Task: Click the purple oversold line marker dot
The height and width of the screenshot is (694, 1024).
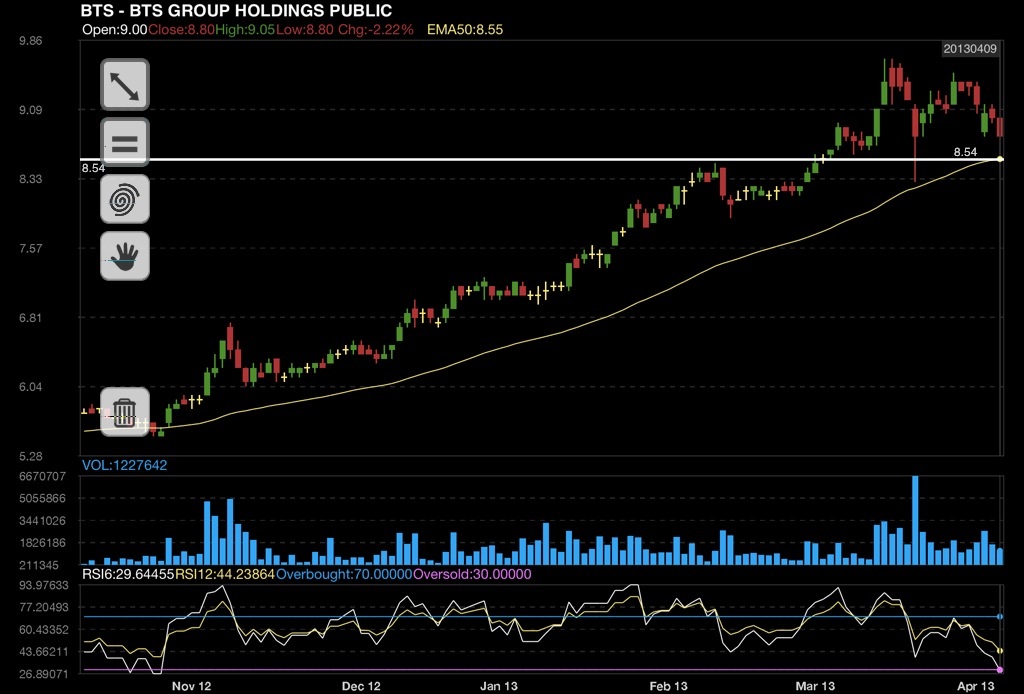Action: point(1000,670)
